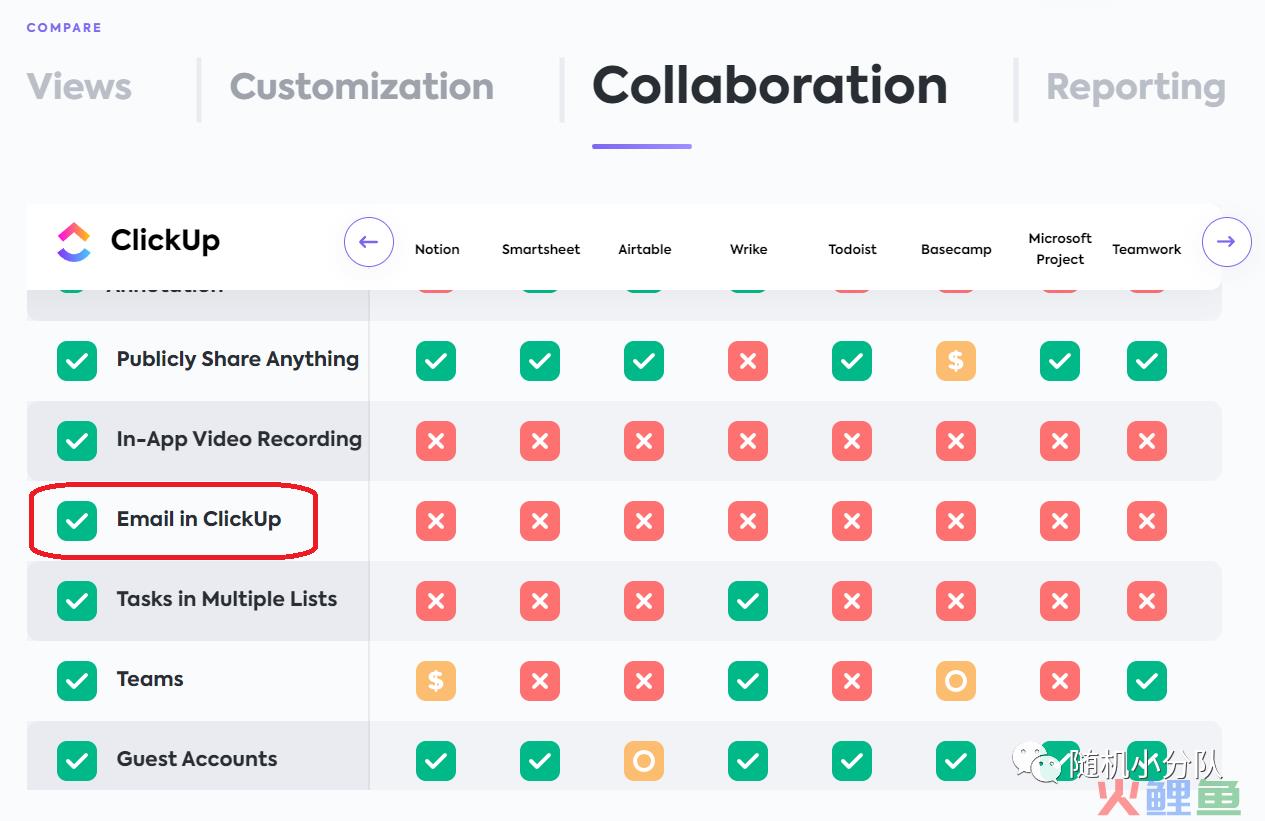This screenshot has width=1265, height=821.
Task: Select the Collaboration tab
Action: coord(770,86)
